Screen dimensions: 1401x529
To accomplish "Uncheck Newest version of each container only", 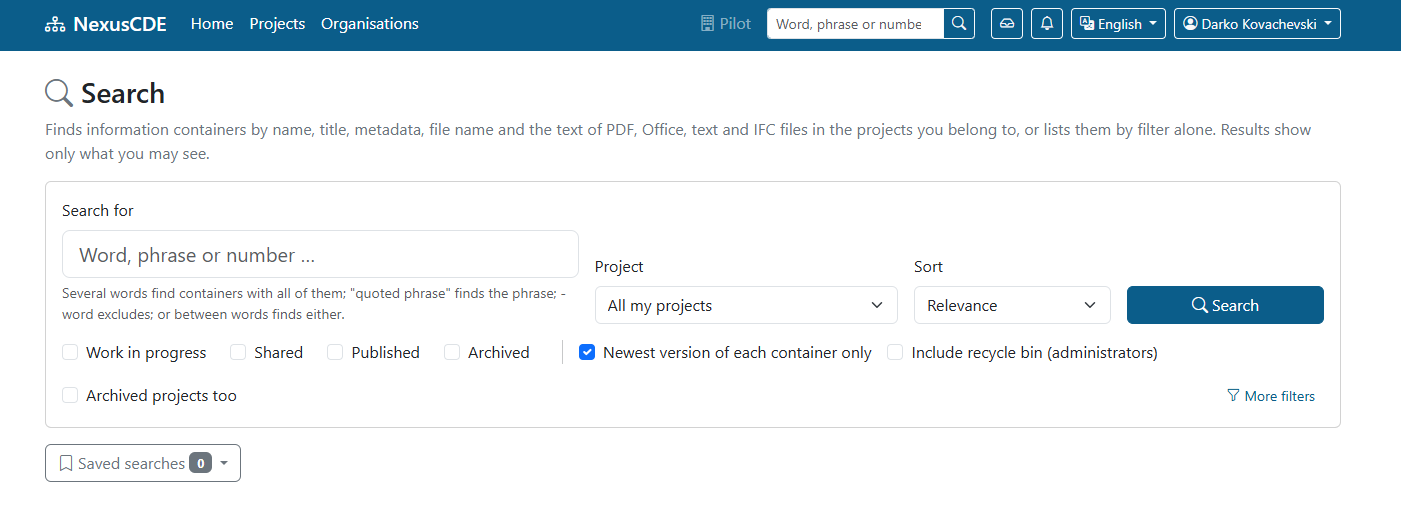I will point(587,352).
